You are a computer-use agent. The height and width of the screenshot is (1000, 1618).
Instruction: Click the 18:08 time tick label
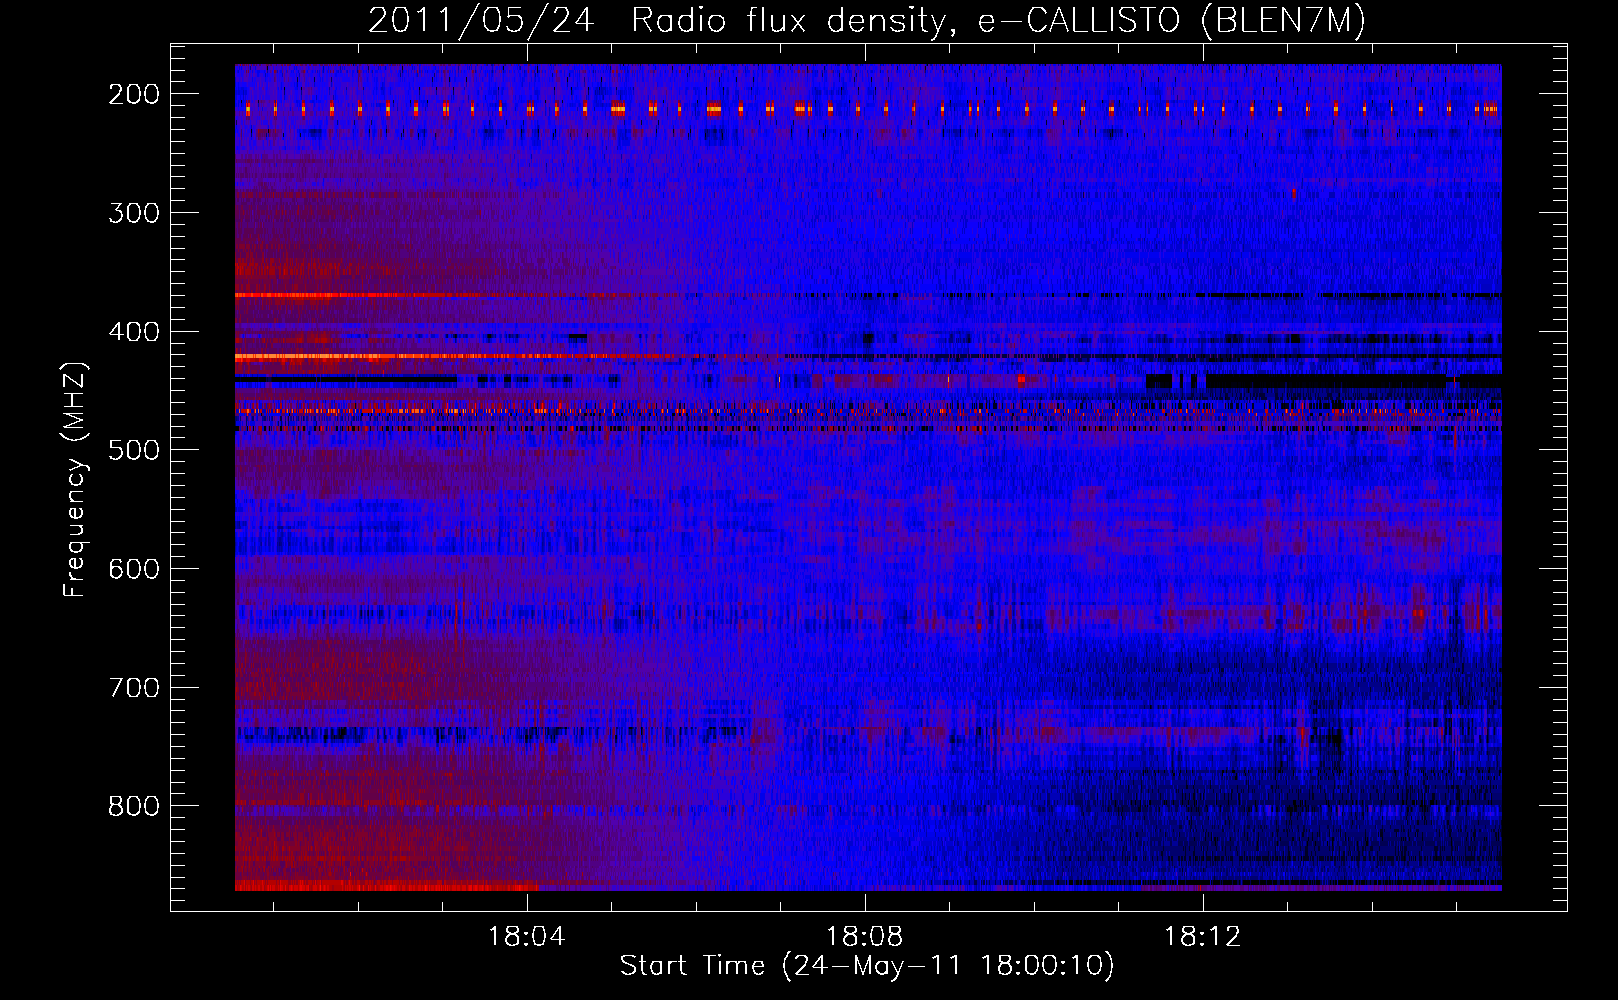pos(864,937)
